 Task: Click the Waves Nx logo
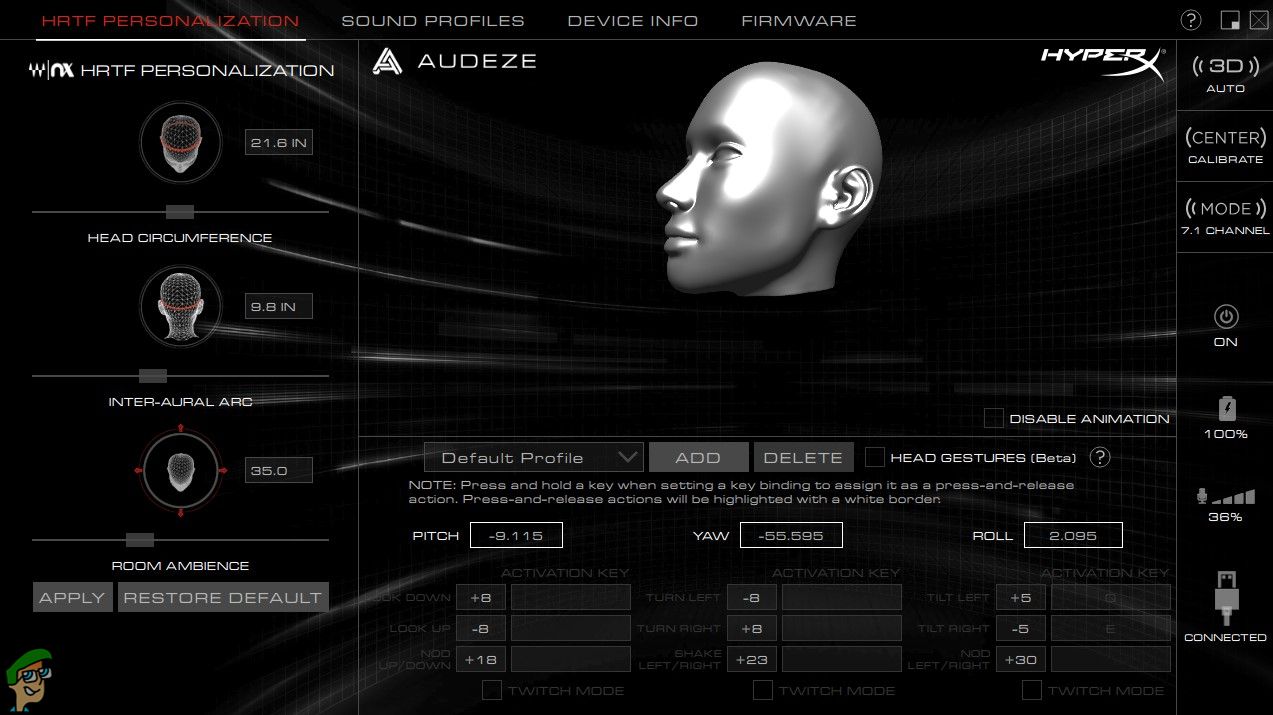tap(53, 70)
